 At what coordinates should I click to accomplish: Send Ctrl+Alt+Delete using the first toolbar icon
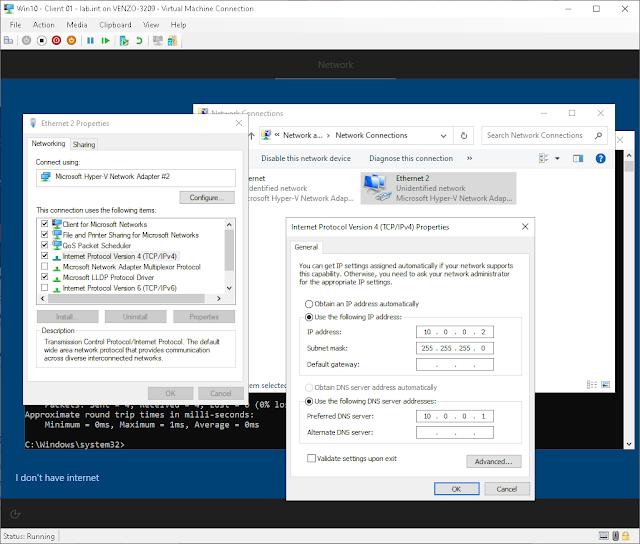[8, 40]
